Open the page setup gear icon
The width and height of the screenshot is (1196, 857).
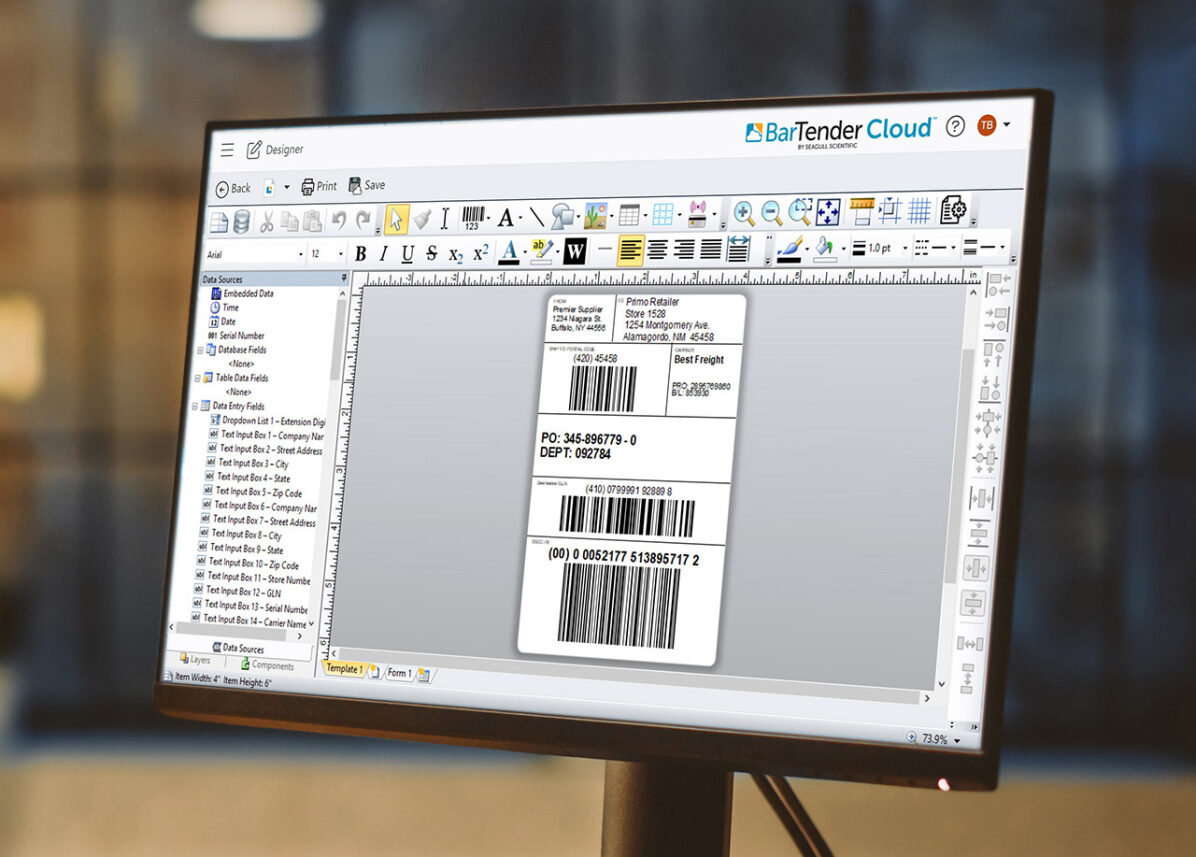(953, 210)
